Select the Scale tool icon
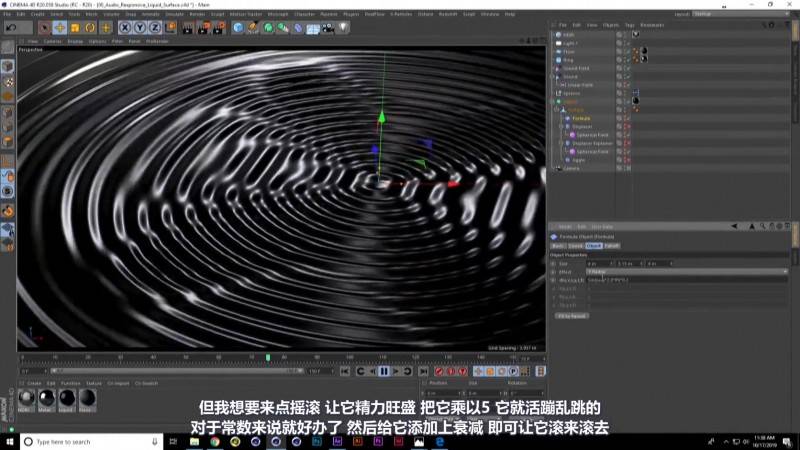Viewport: 800px width, 450px height. click(x=75, y=27)
